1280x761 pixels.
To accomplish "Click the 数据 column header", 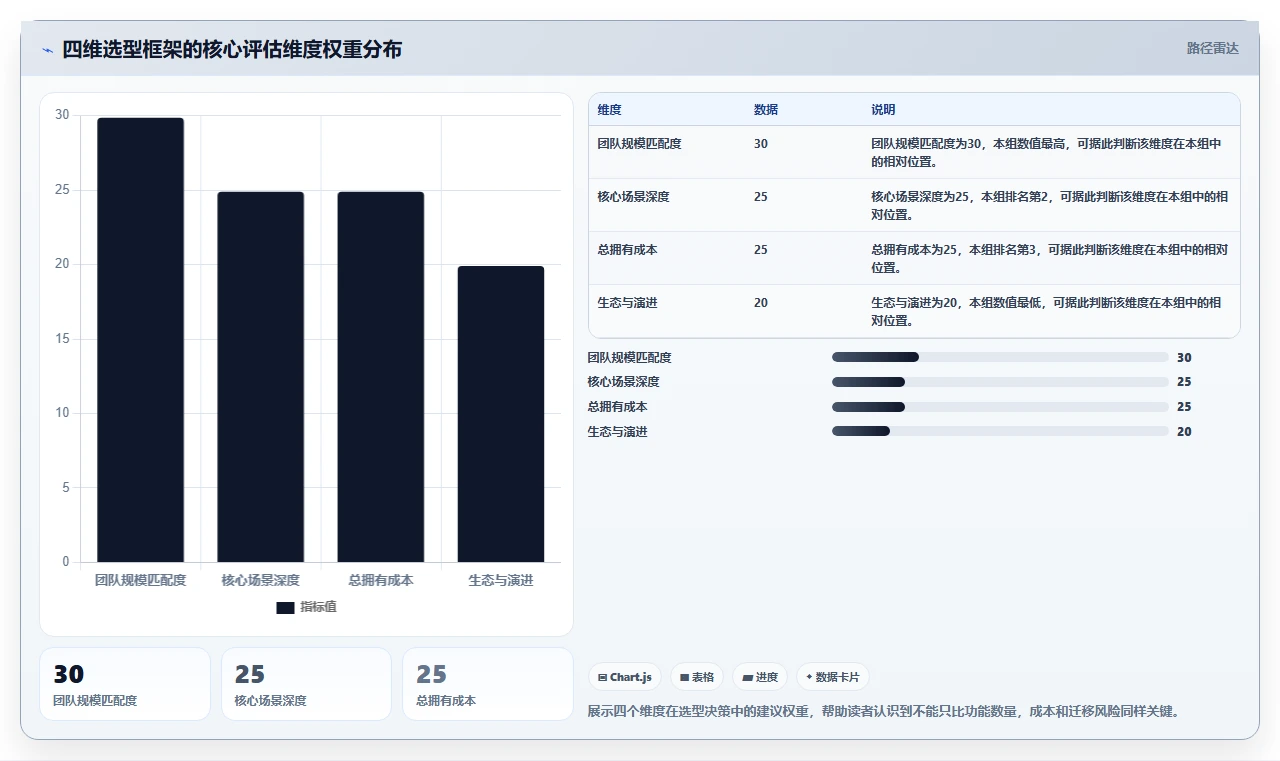I will pyautogui.click(x=766, y=110).
